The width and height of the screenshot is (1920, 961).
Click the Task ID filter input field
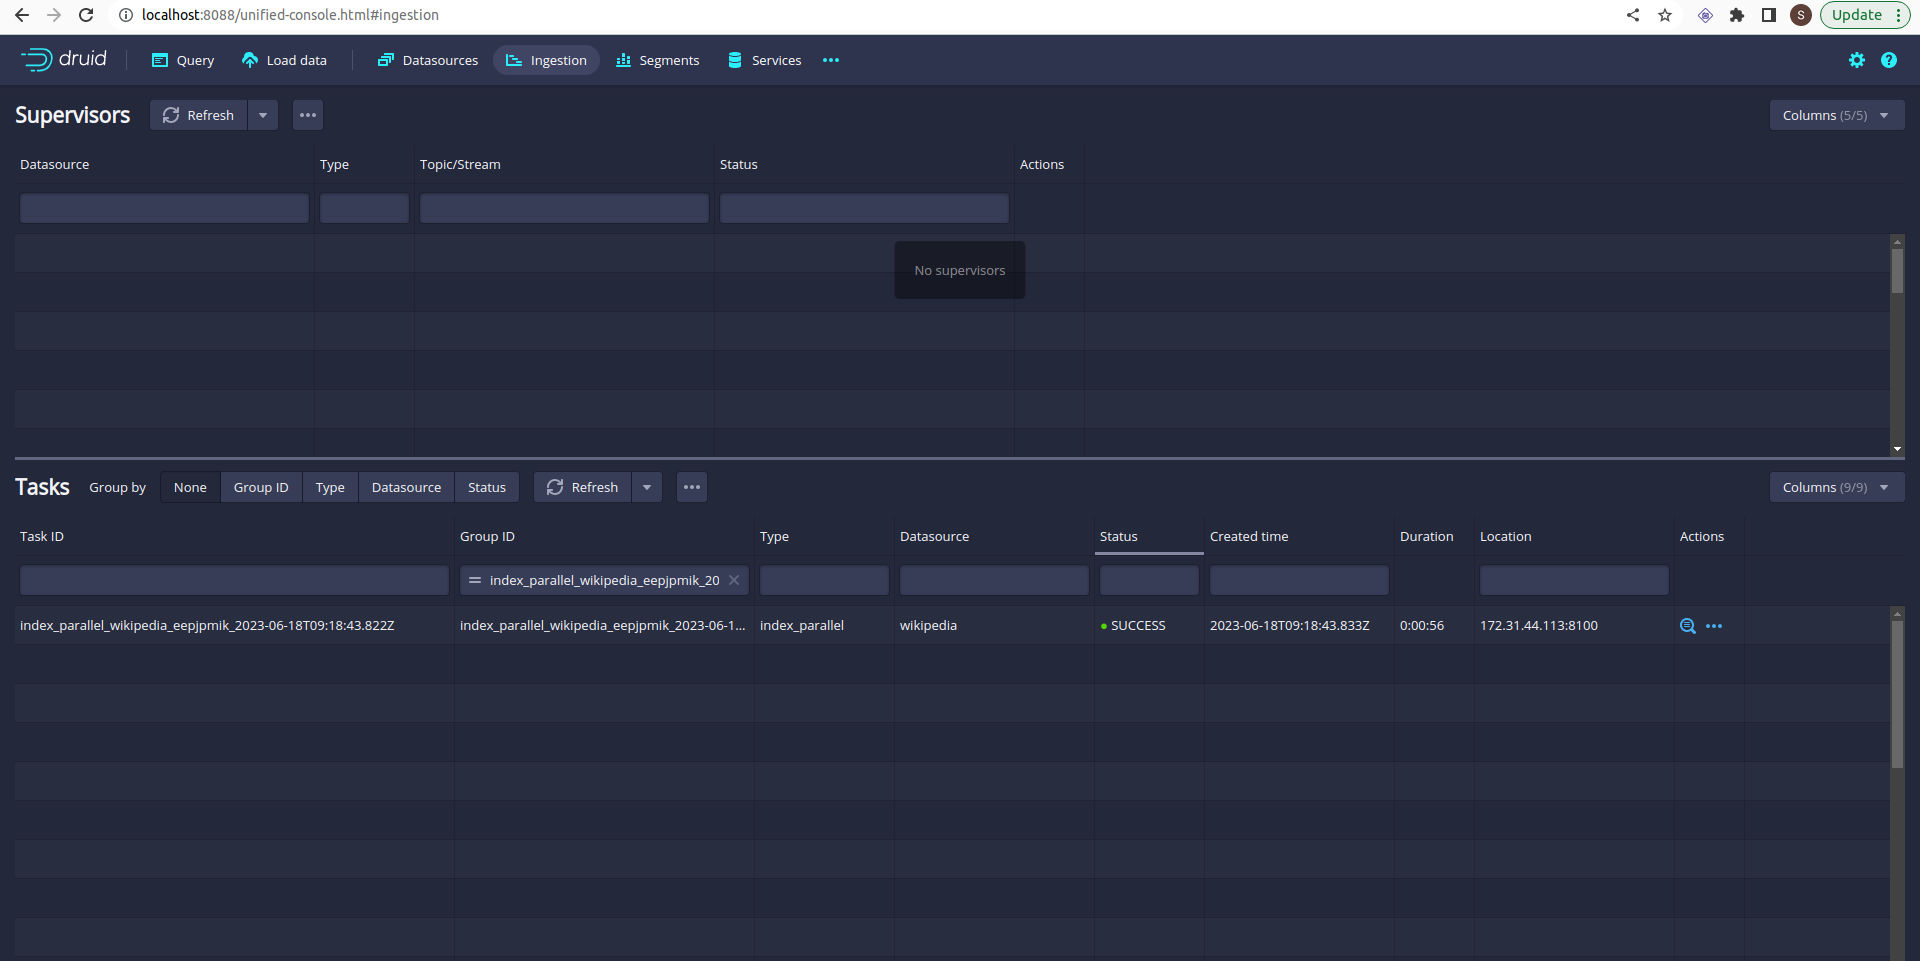(x=234, y=580)
